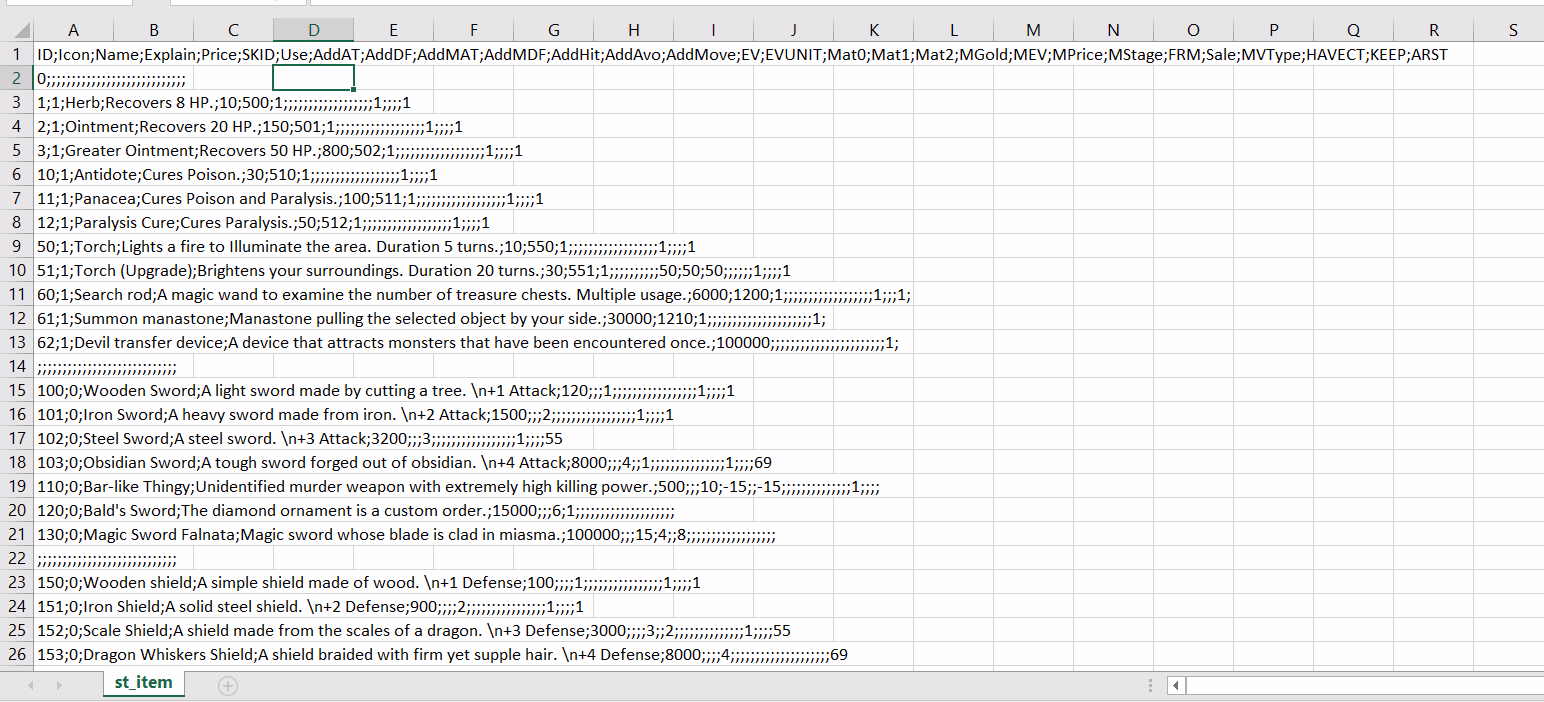Image resolution: width=1544 pixels, height=702 pixels.
Task: Open the st_item sheet tab
Action: point(143,683)
